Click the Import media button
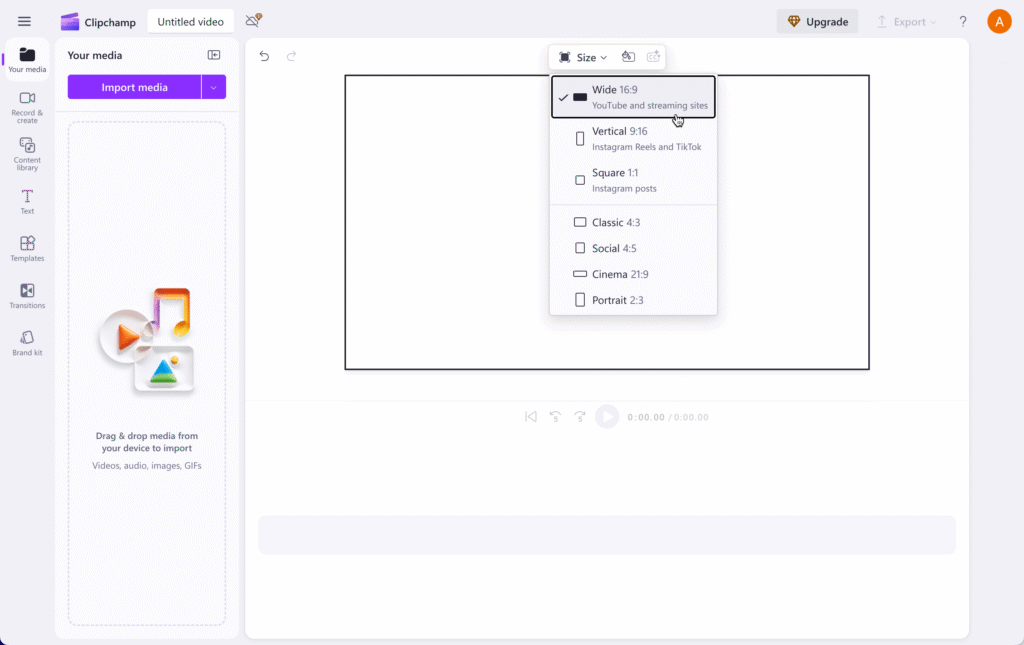This screenshot has height=645, width=1024. [134, 87]
